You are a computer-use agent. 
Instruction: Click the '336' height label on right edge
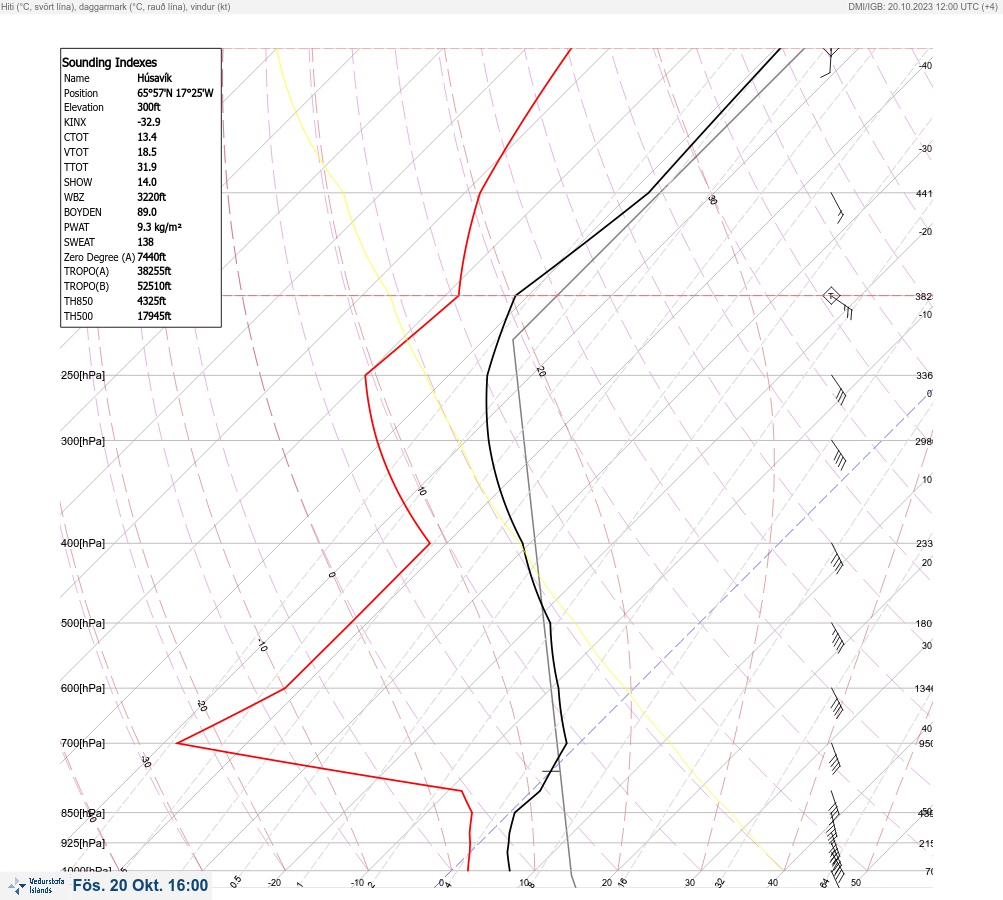[x=924, y=375]
